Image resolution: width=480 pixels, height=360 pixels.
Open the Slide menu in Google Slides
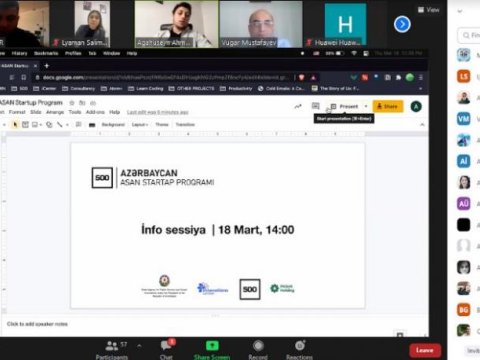tap(36, 112)
